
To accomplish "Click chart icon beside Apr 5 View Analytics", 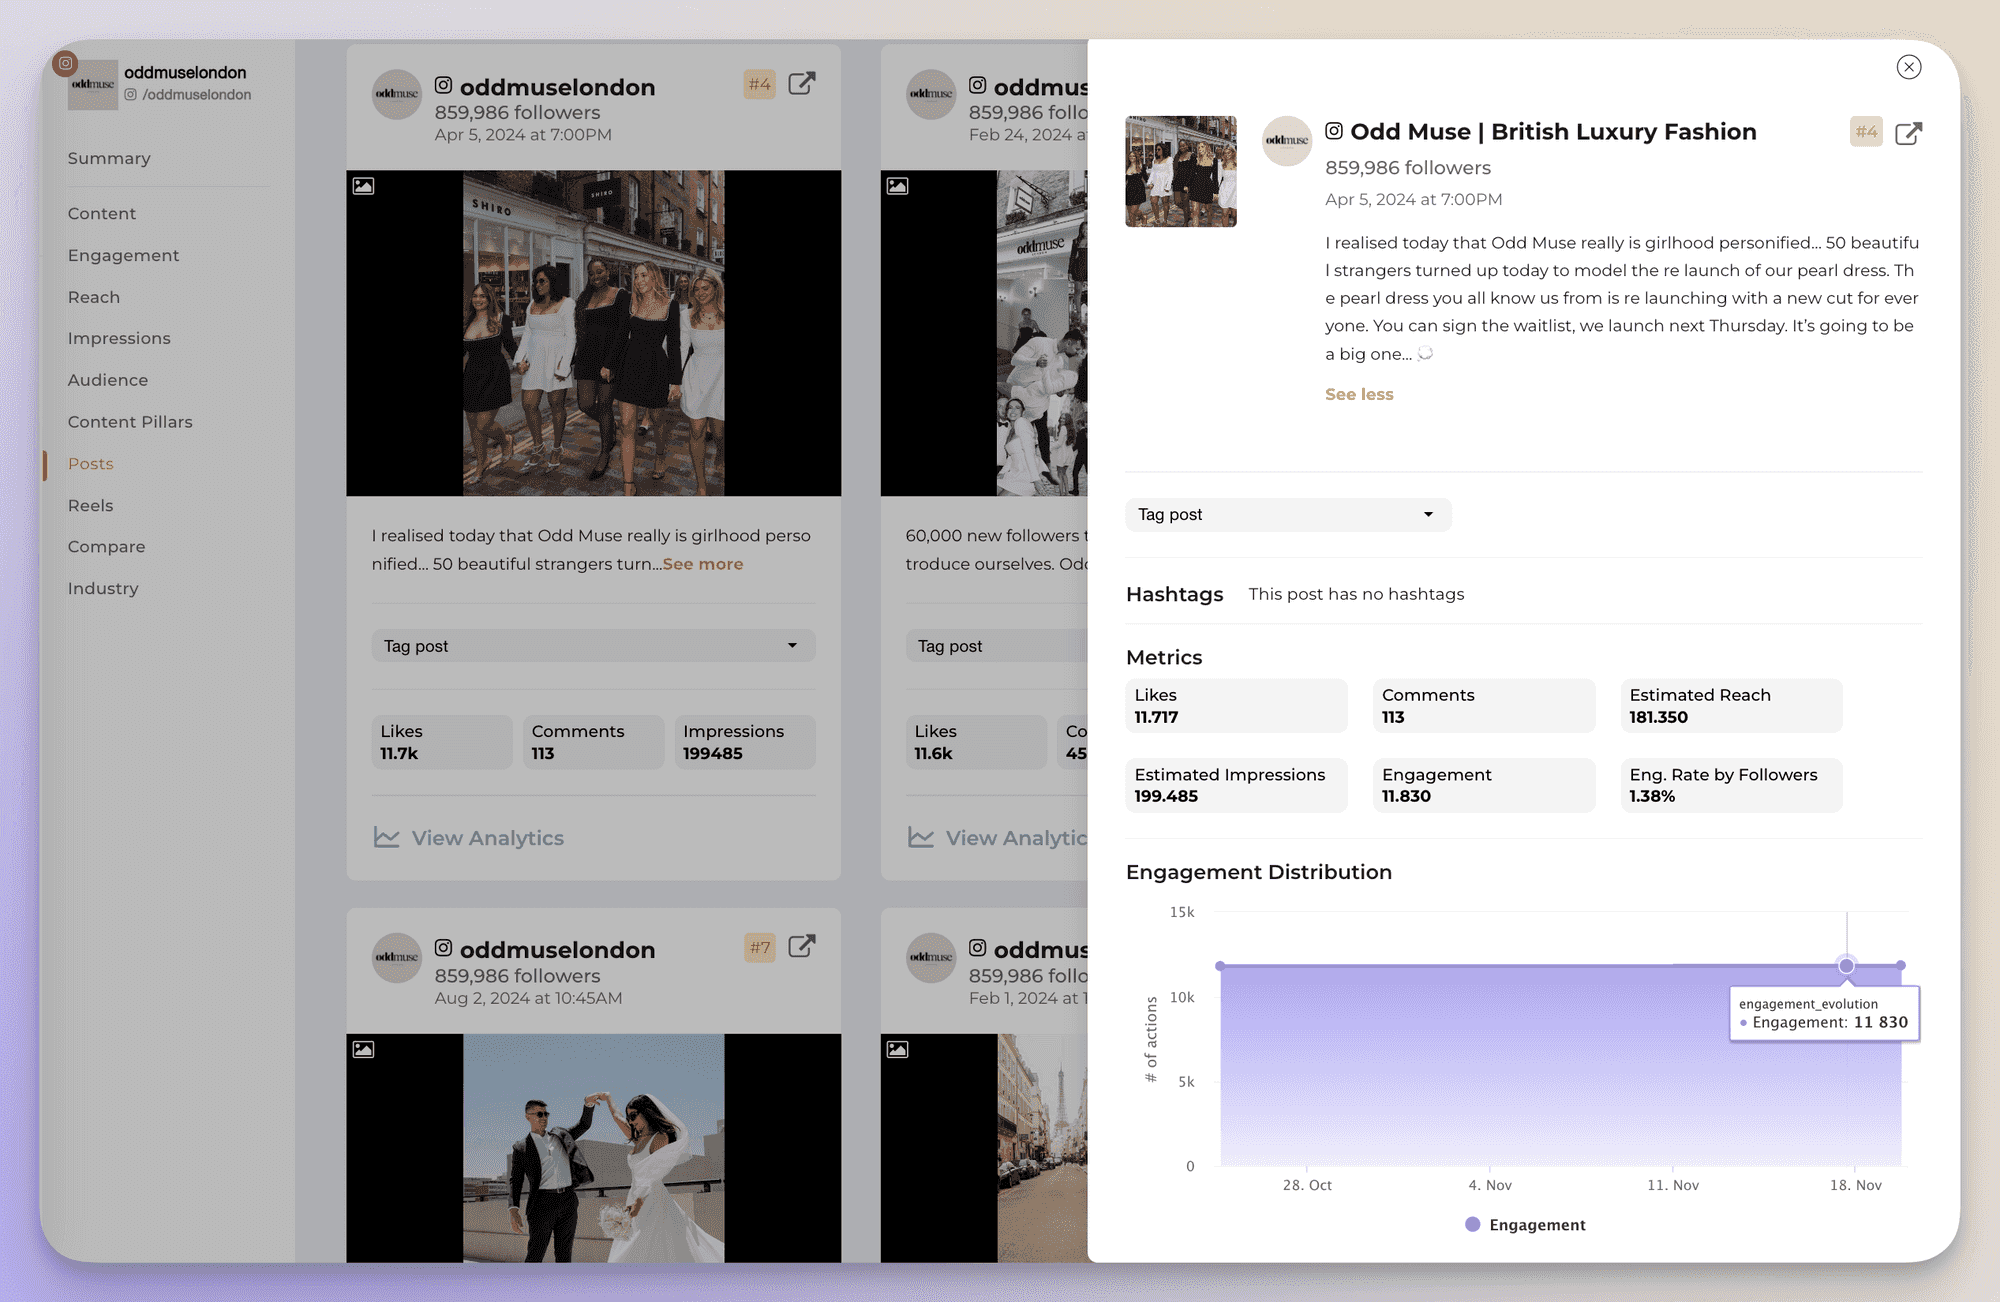I will pyautogui.click(x=387, y=837).
